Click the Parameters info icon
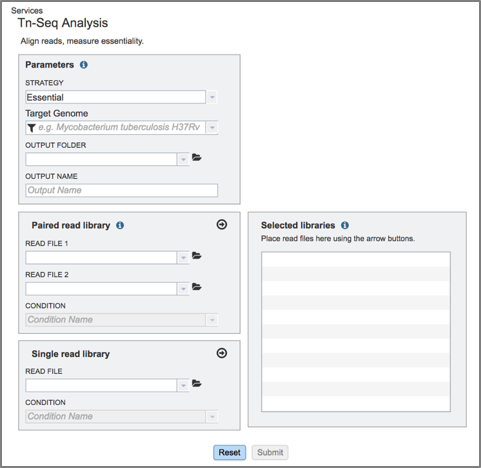 click(x=84, y=65)
